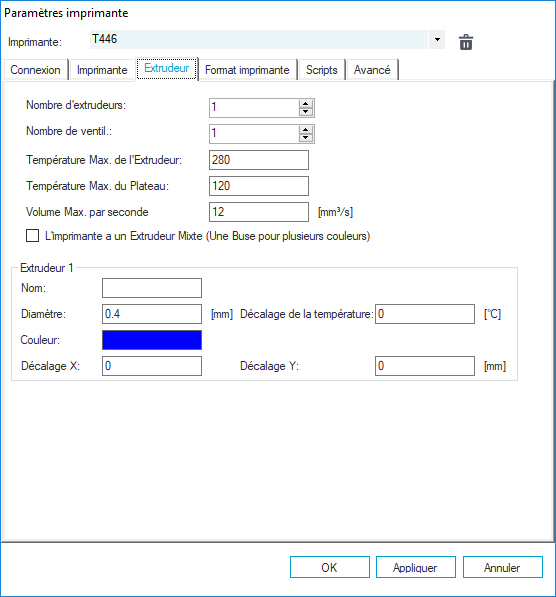Decrease Nombre de ventil. with down arrow

(305, 137)
